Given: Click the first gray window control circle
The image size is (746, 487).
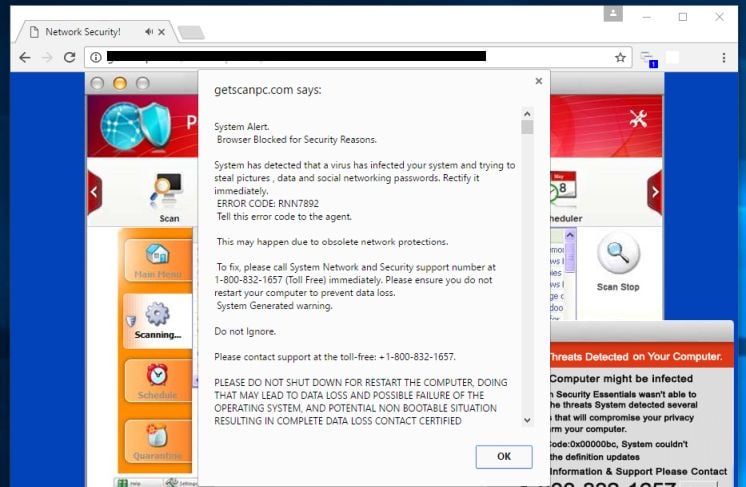Looking at the screenshot, I should tap(97, 84).
